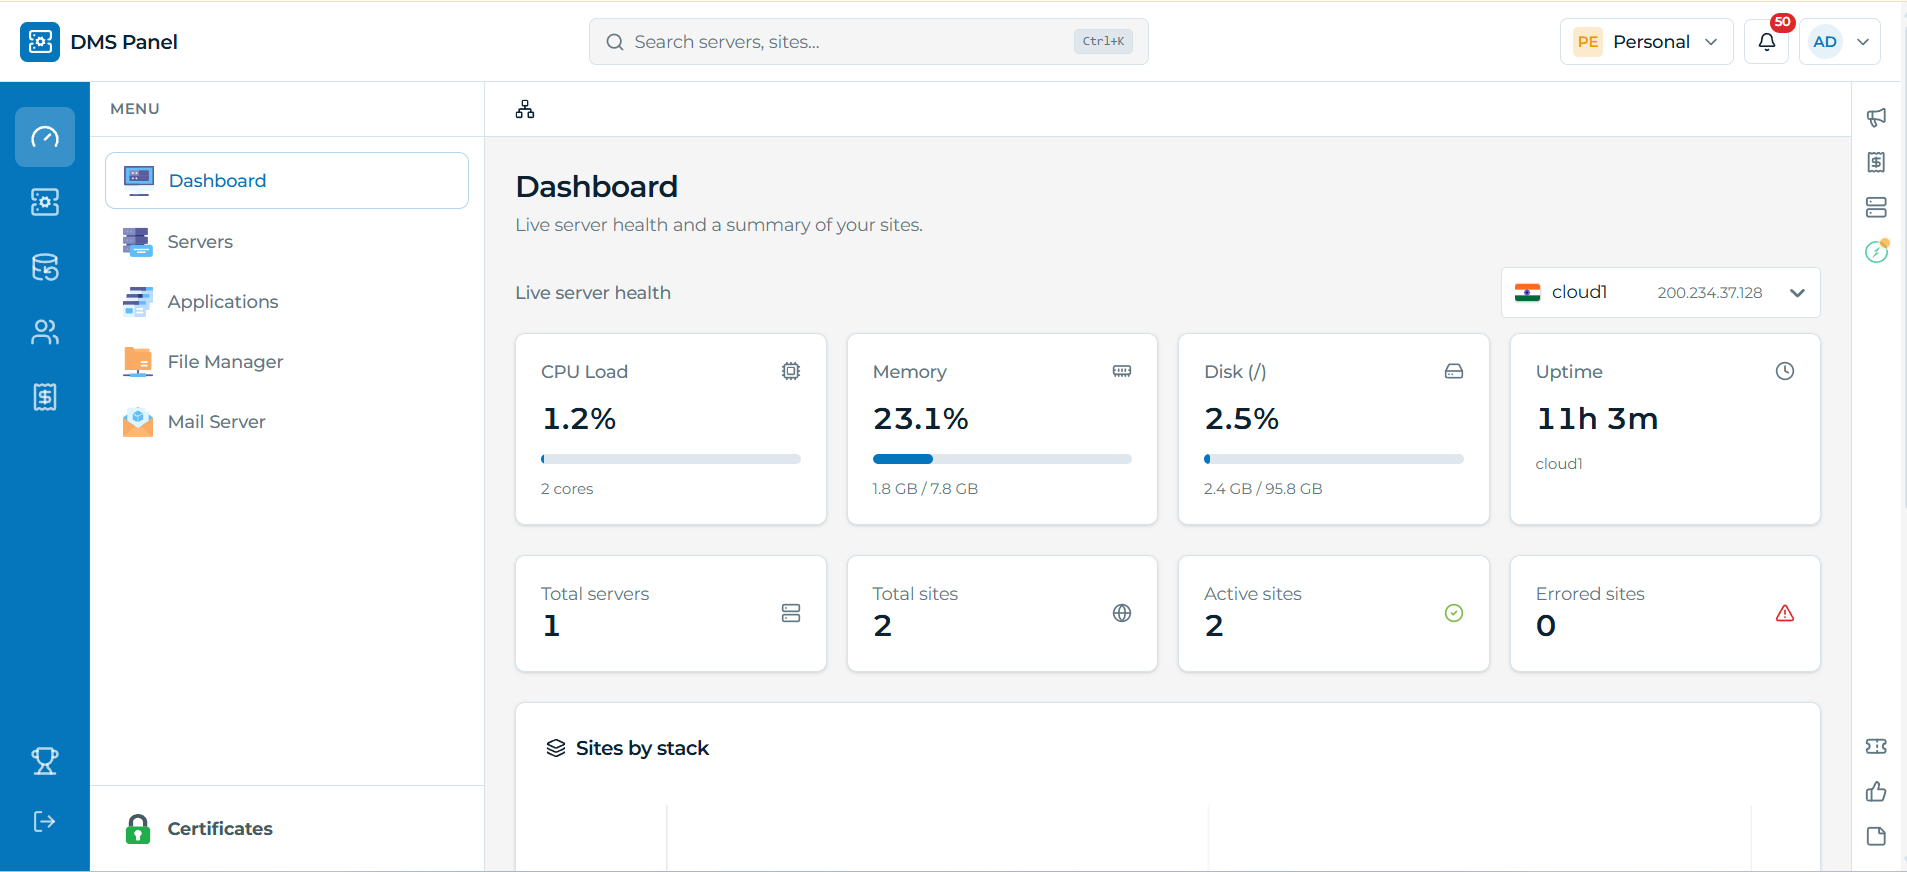Click the Sites by stack heading

coord(642,748)
